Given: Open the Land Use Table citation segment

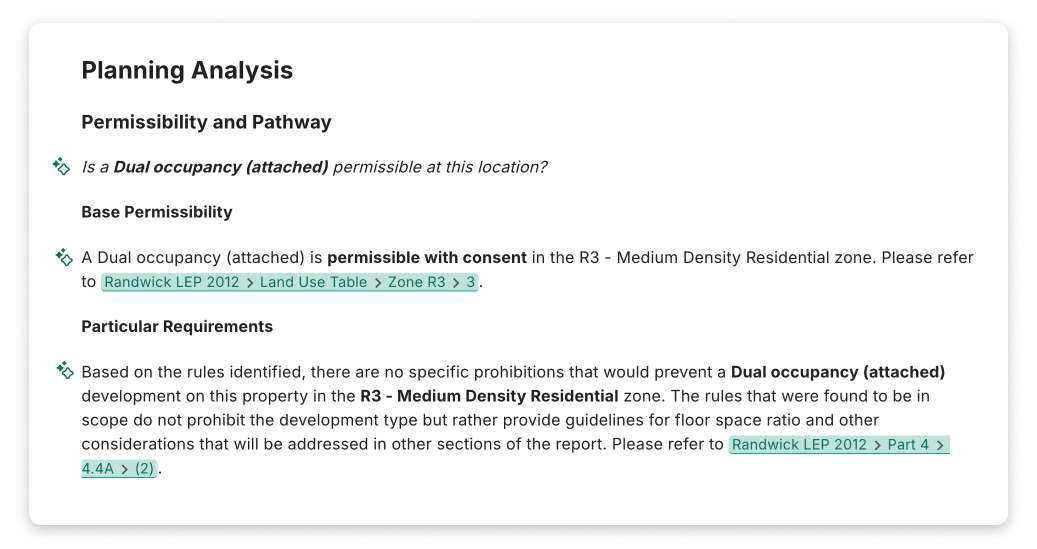Looking at the screenshot, I should pyautogui.click(x=313, y=282).
